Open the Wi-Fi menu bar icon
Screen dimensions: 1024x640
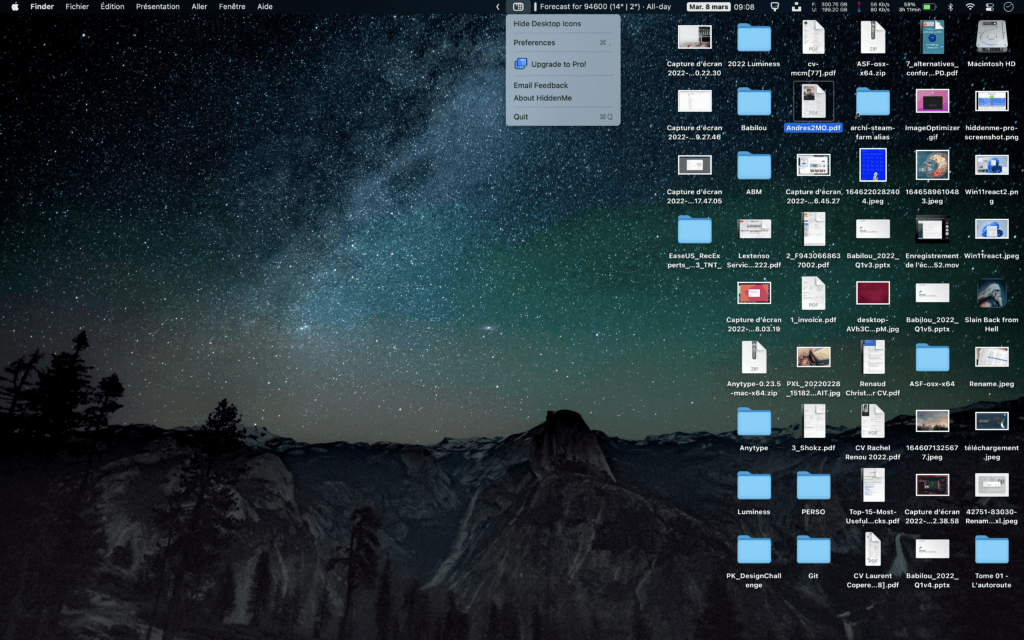pos(970,7)
